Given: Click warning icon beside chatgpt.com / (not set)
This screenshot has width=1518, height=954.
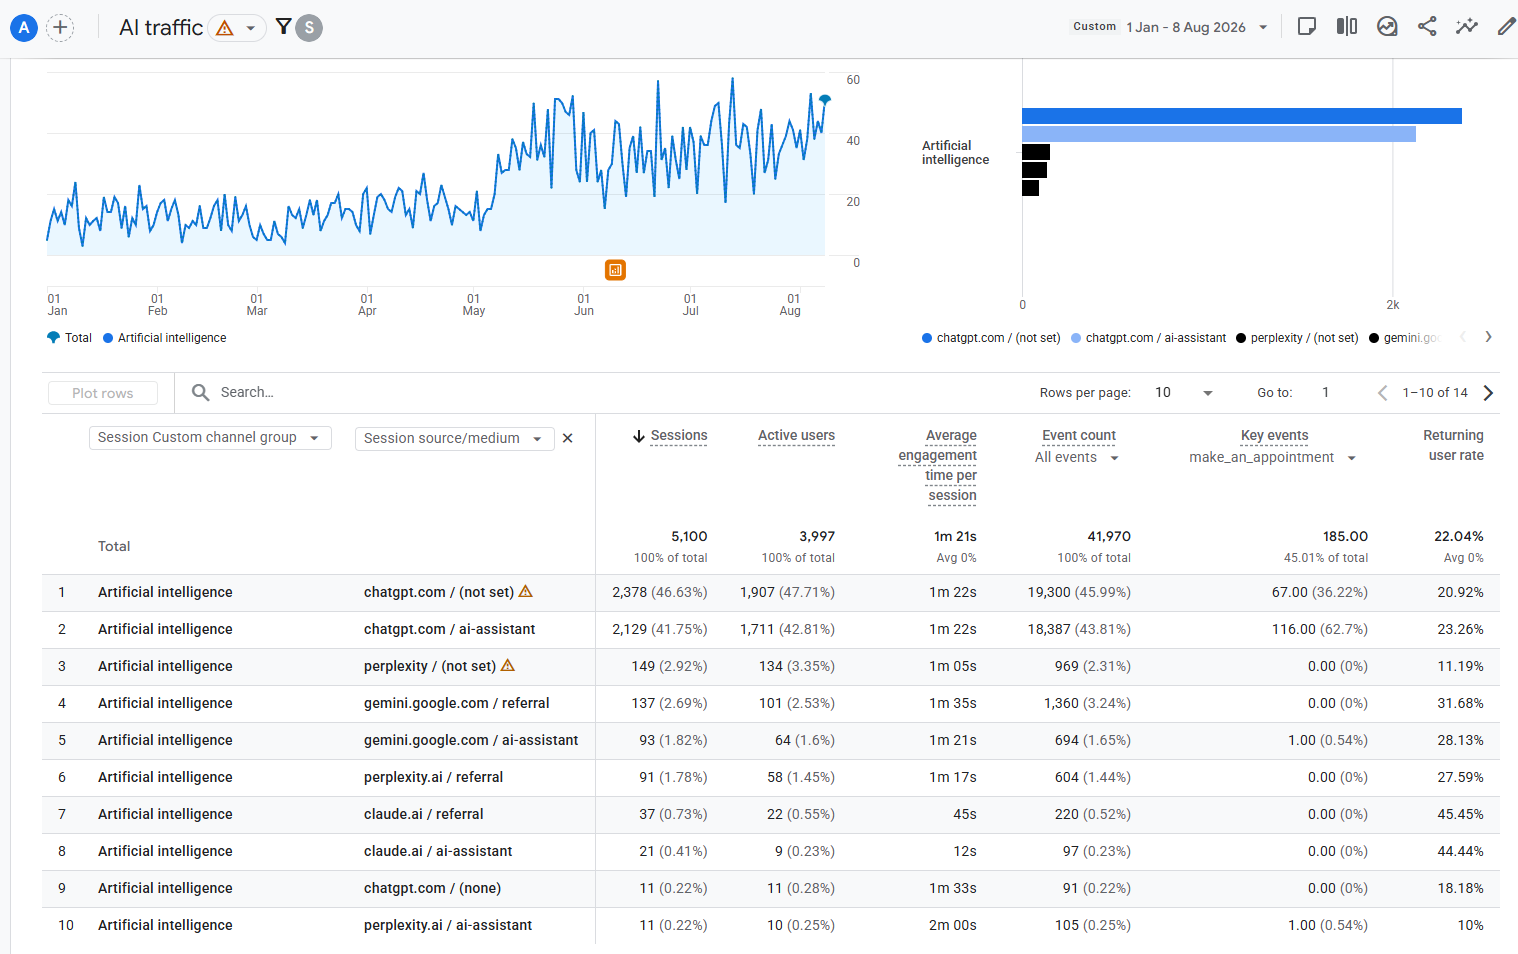Looking at the screenshot, I should [526, 592].
